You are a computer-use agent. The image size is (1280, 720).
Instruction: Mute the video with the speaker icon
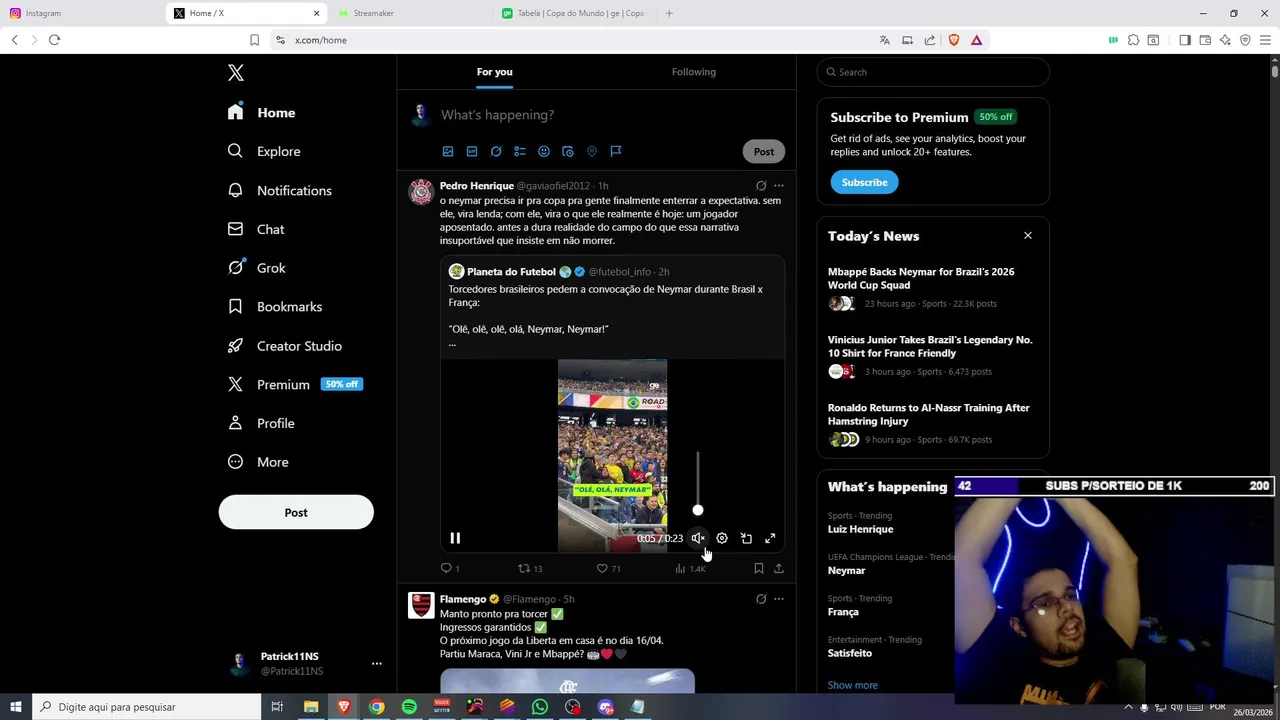point(698,538)
